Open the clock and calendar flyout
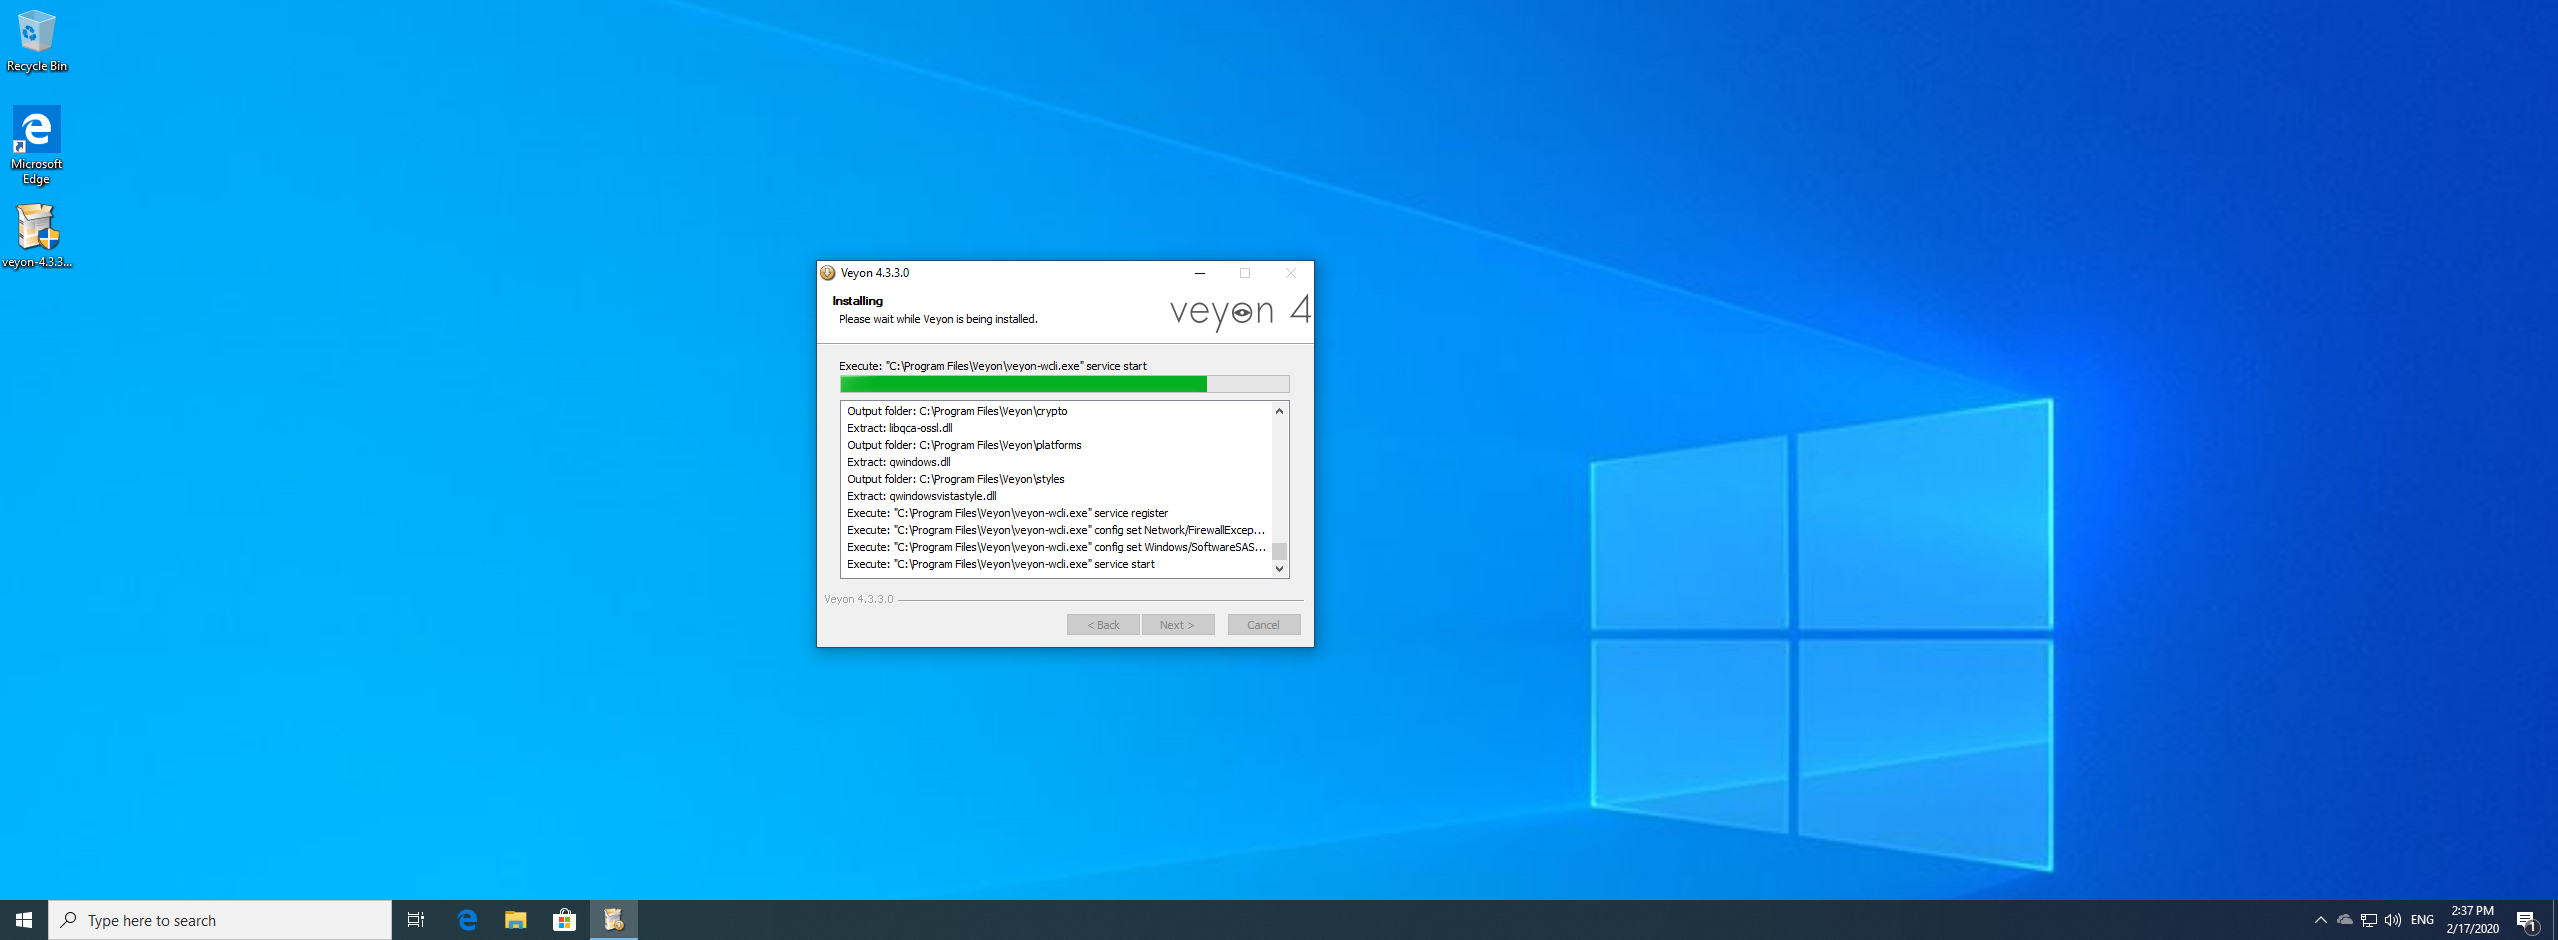 click(x=2473, y=920)
